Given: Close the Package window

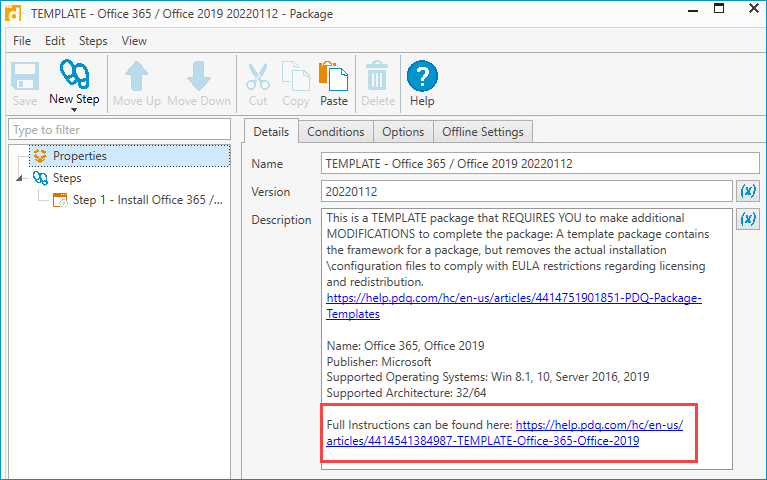Looking at the screenshot, I should (754, 8).
